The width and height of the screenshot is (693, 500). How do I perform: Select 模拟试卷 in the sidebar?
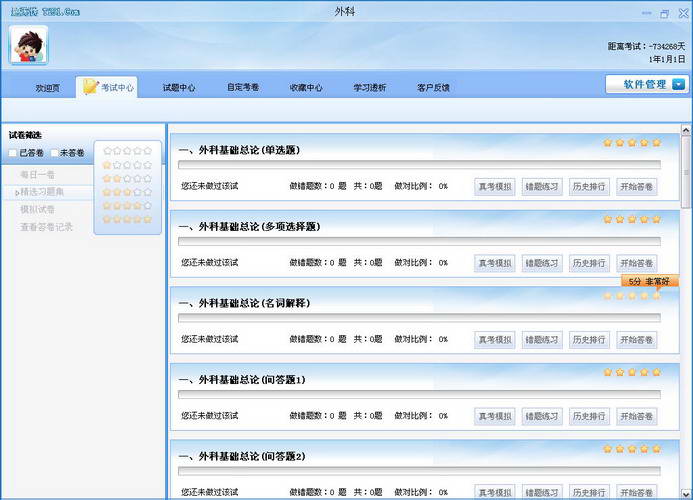[x=38, y=209]
